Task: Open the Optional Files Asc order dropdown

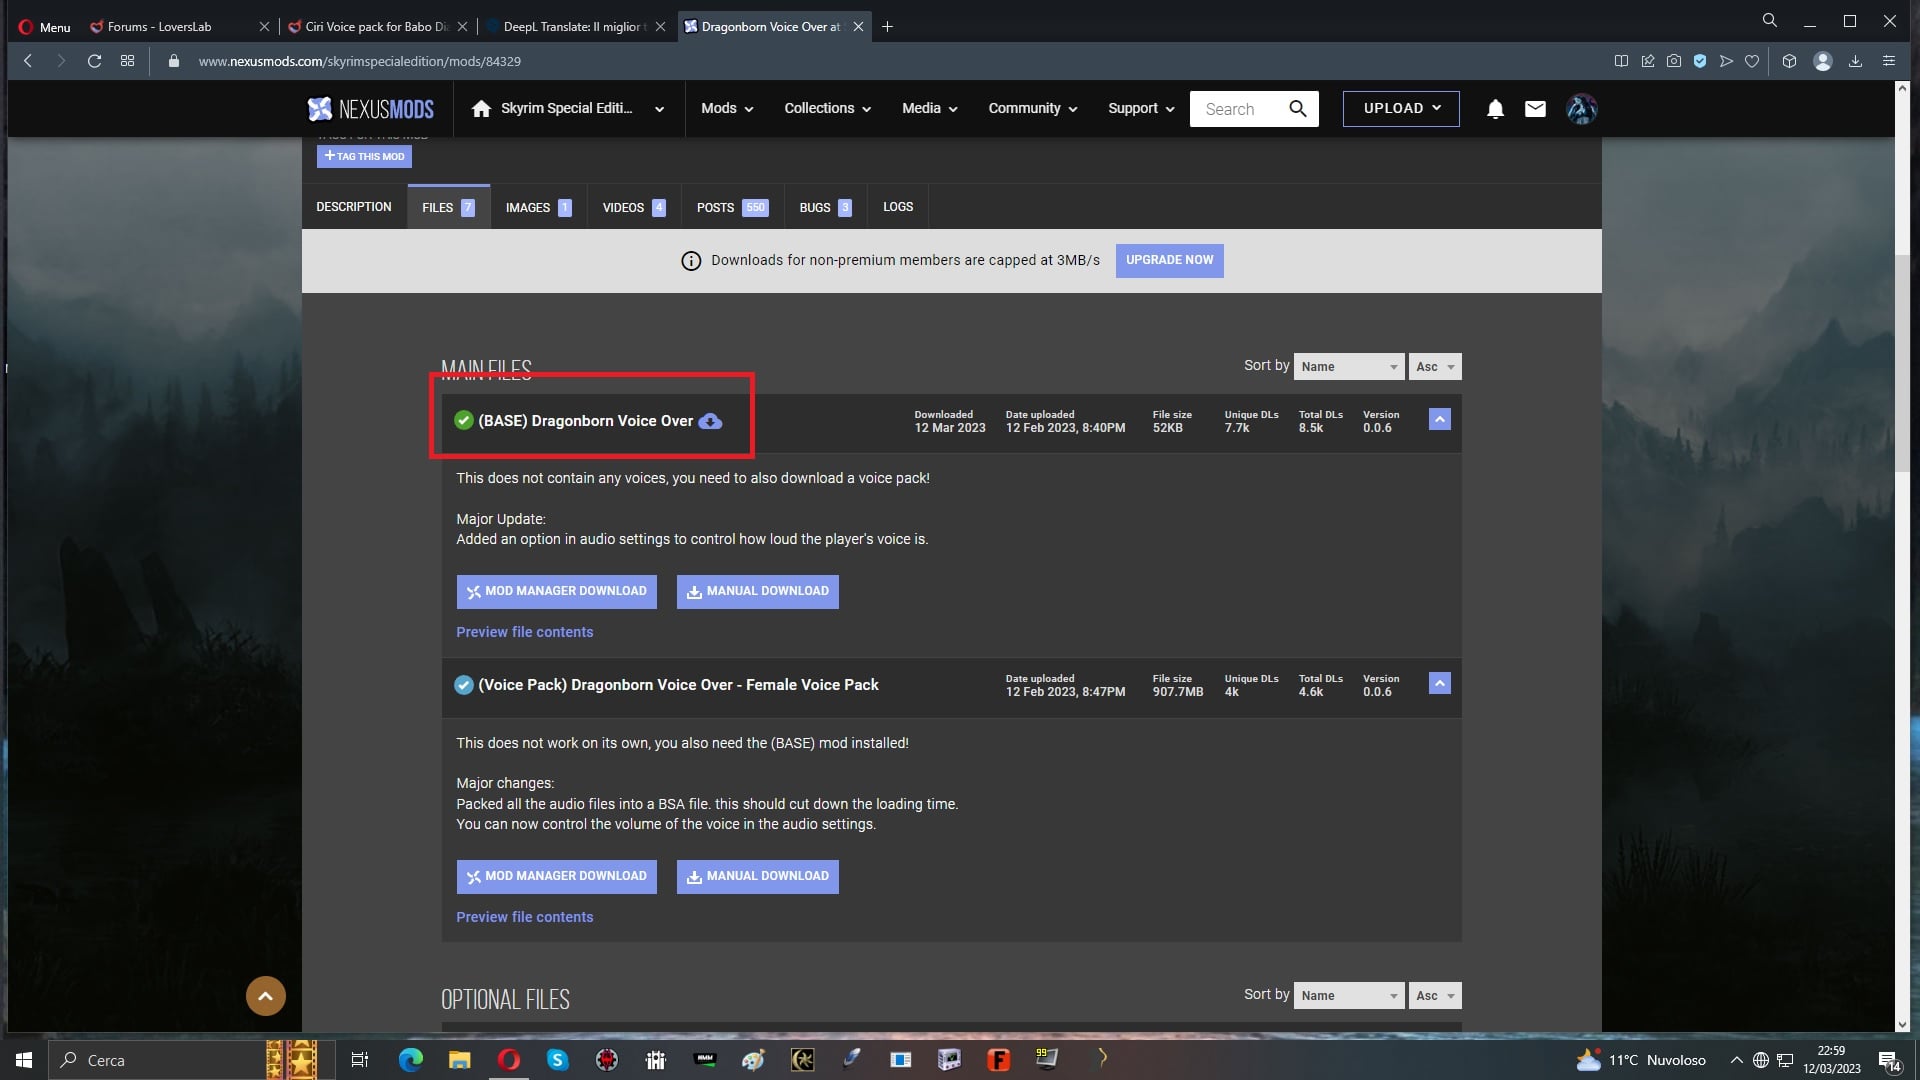Action: (x=1435, y=996)
